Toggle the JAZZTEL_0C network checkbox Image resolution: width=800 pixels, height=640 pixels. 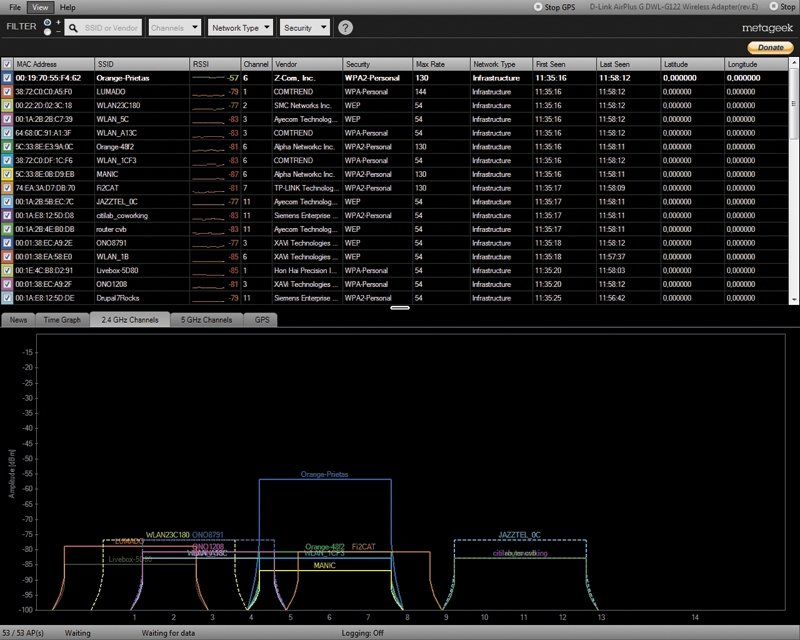pyautogui.click(x=7, y=202)
